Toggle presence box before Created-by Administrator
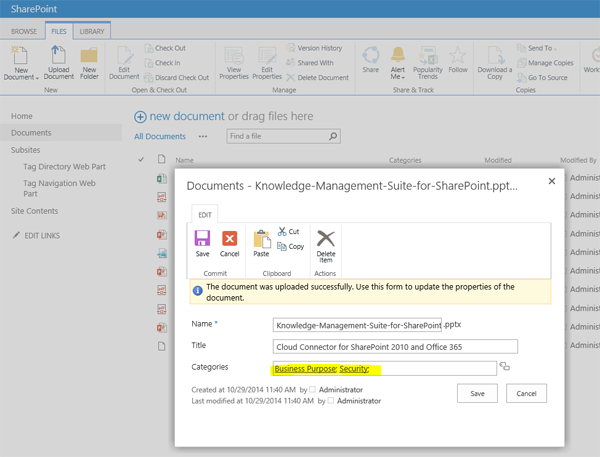The image size is (600, 457). point(312,389)
